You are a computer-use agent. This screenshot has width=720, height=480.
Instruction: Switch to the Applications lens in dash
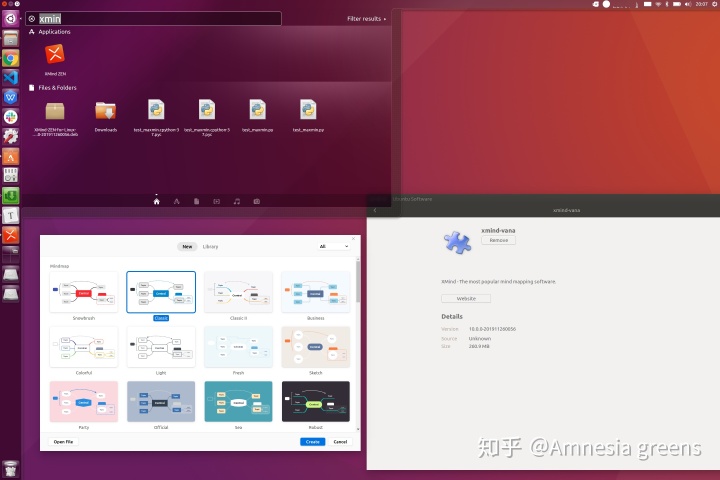tap(176, 201)
